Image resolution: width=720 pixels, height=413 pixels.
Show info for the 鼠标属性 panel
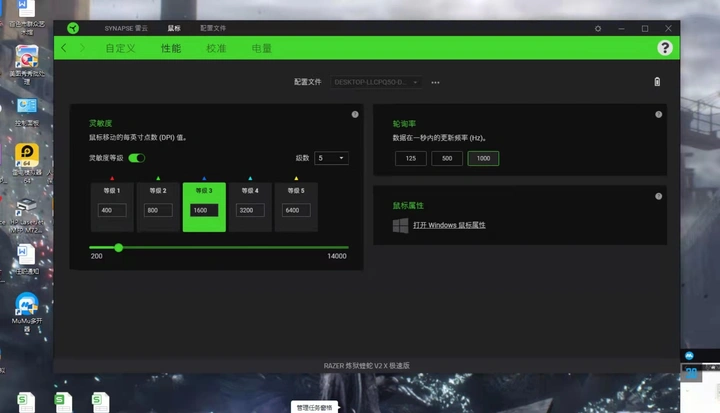click(658, 196)
